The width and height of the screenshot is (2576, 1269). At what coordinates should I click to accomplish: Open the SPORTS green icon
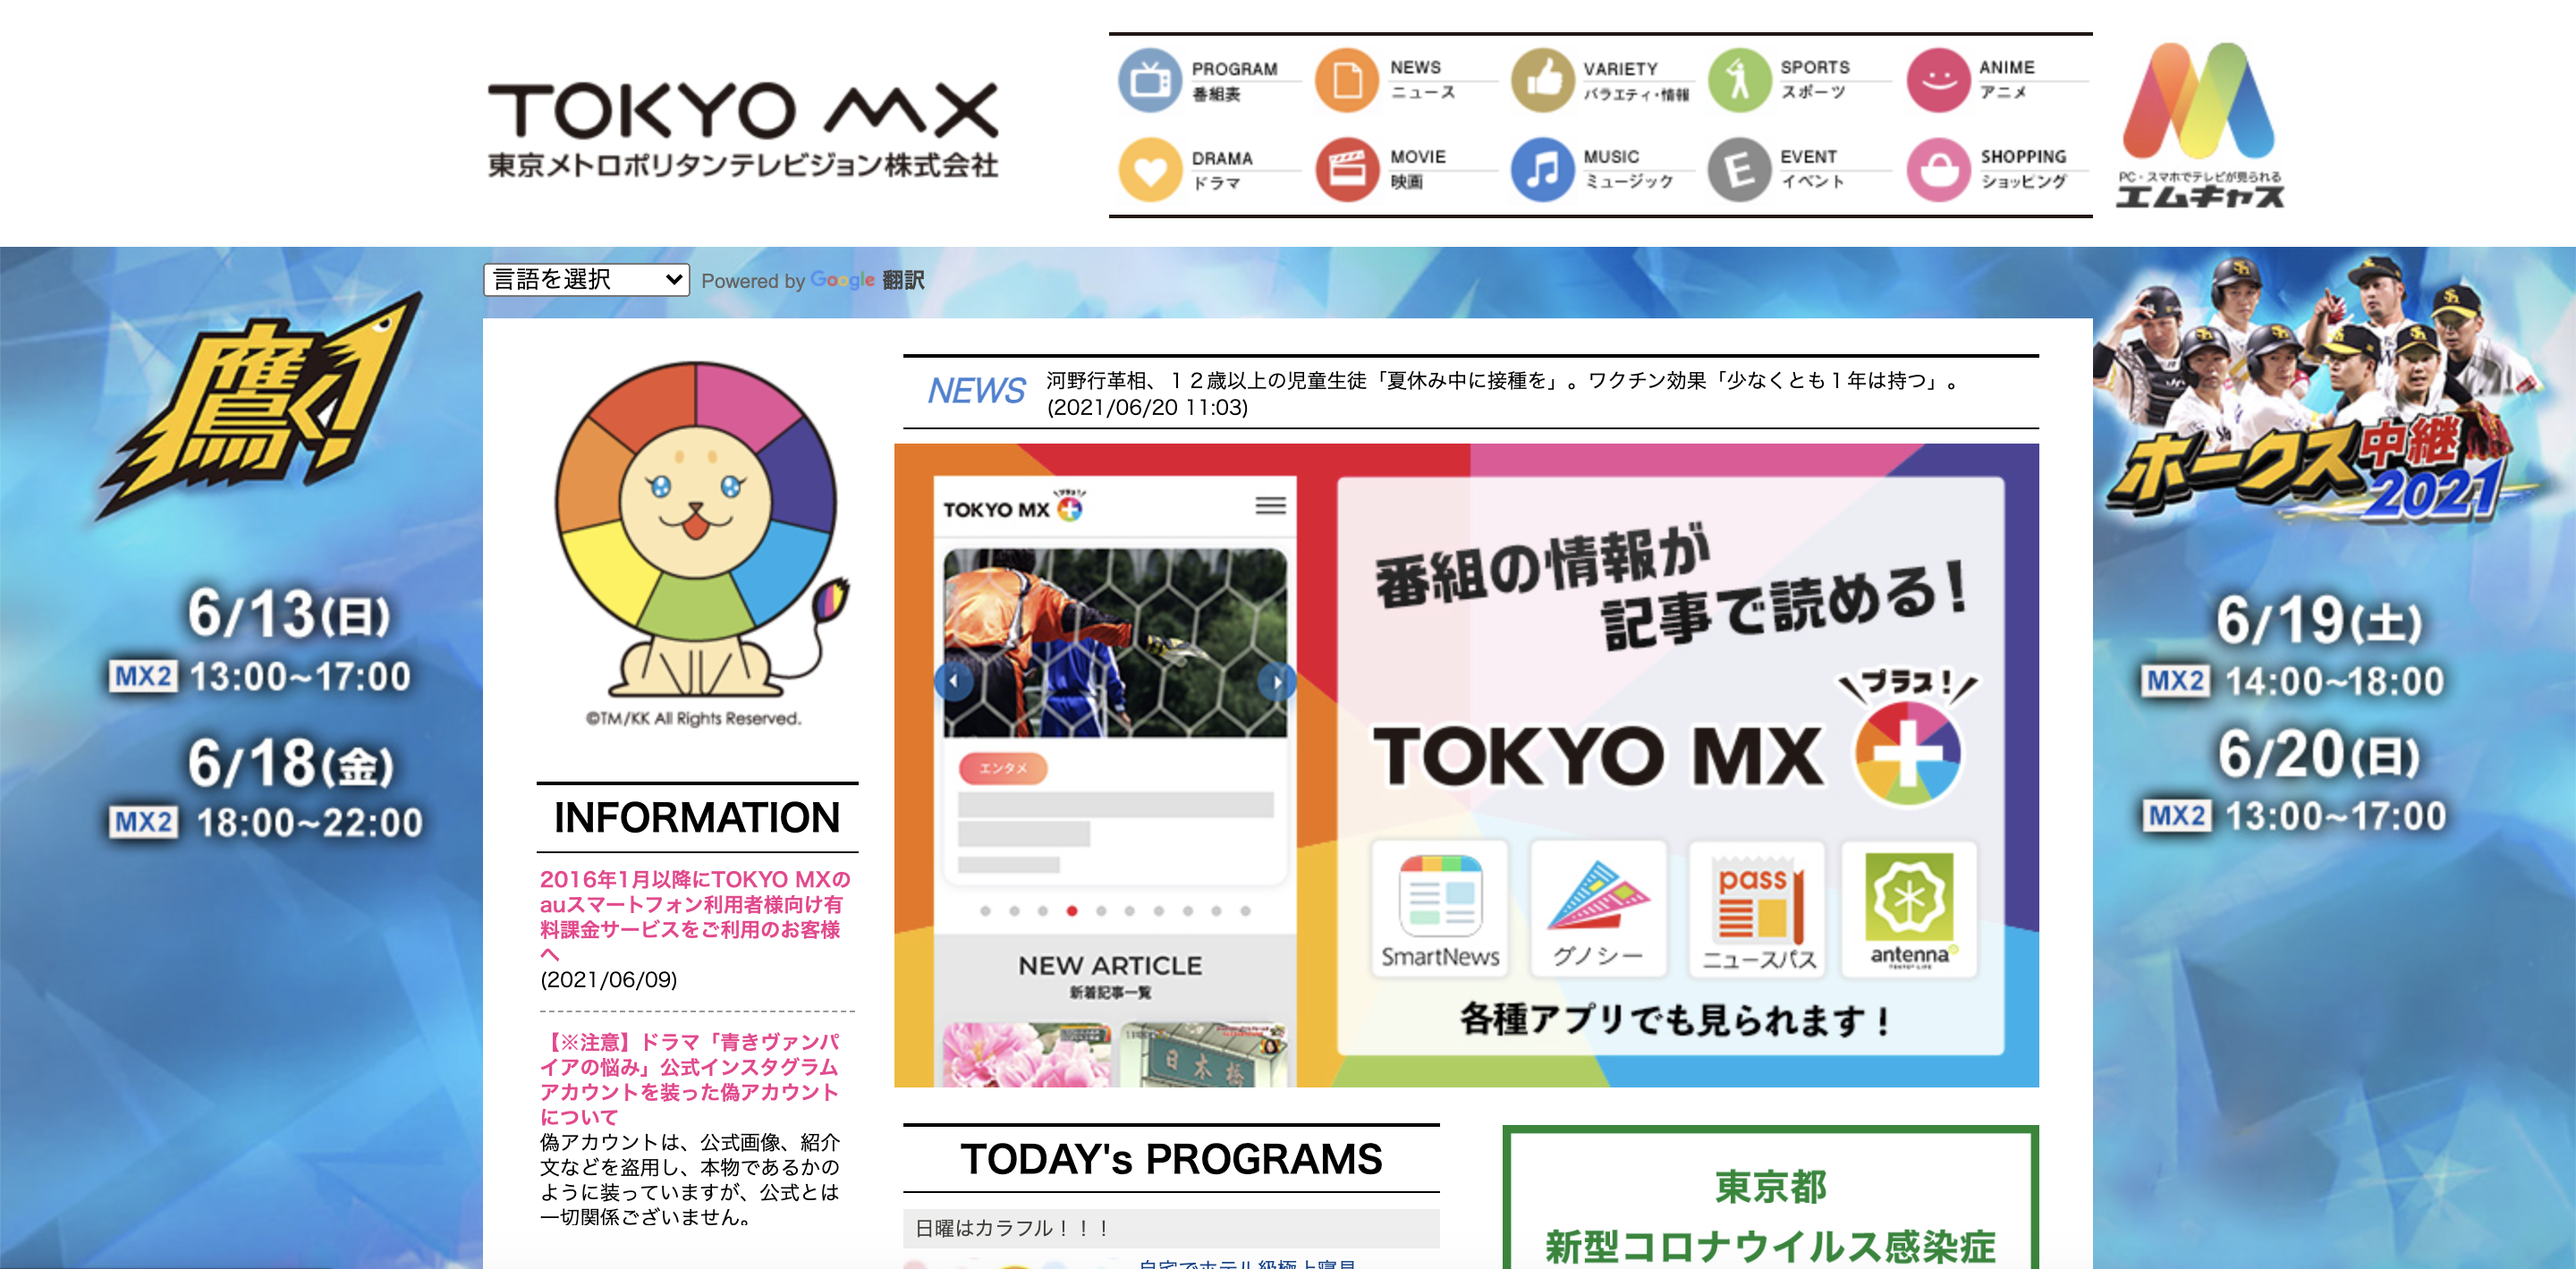tap(1739, 80)
